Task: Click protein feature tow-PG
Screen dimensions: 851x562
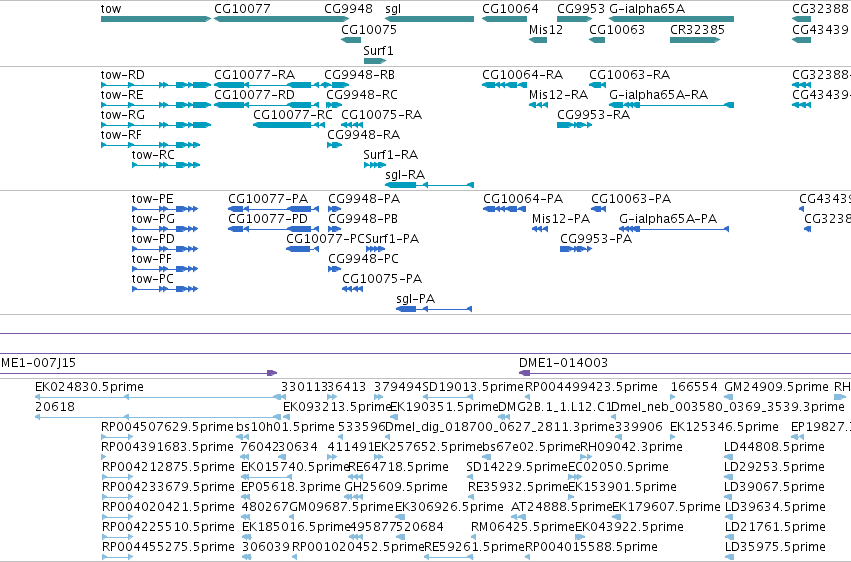Action: [x=164, y=229]
